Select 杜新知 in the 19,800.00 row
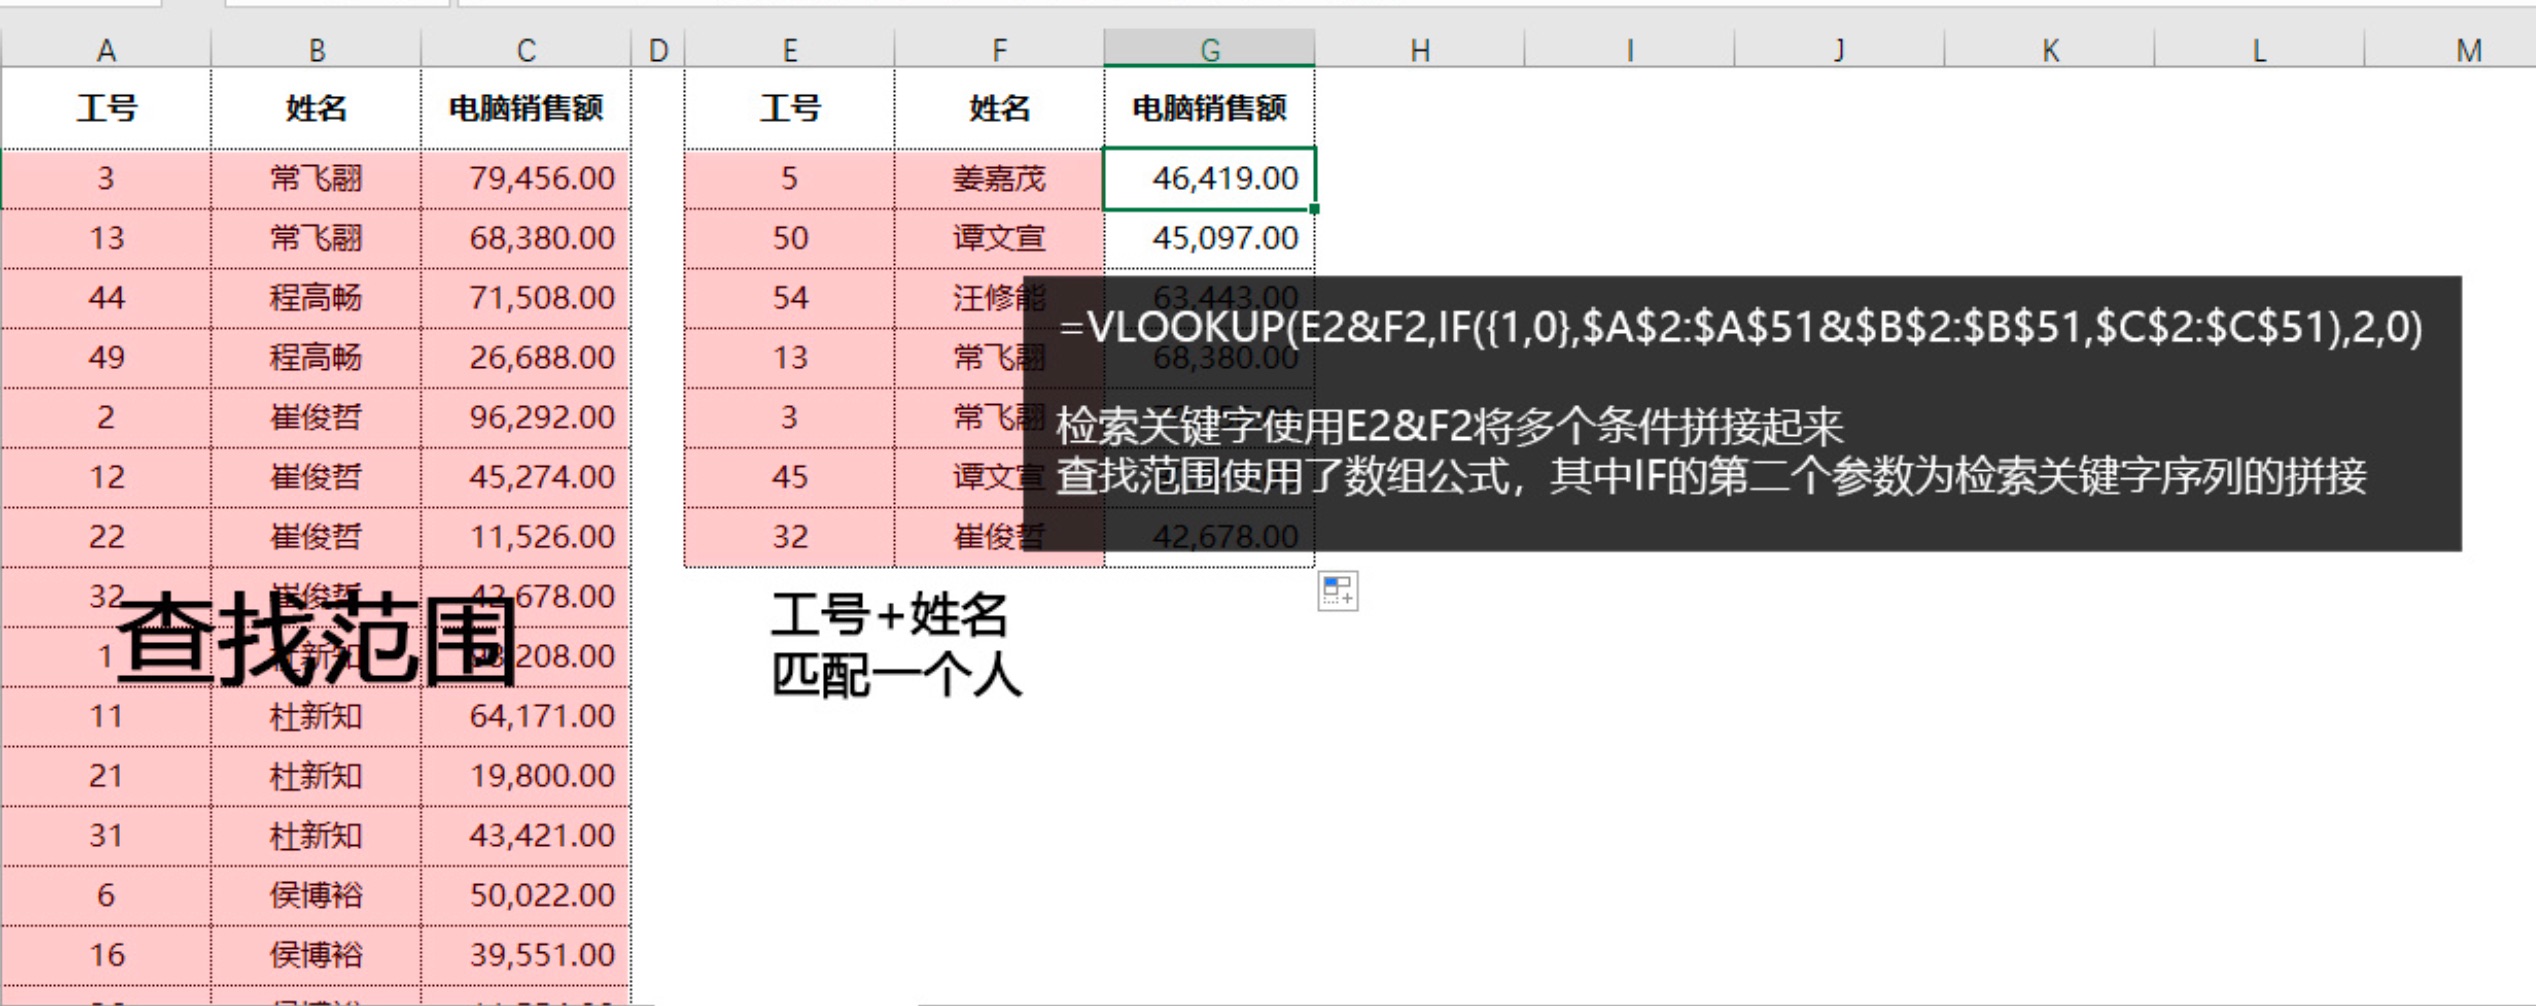Viewport: 2536px width, 1006px height. tap(316, 776)
